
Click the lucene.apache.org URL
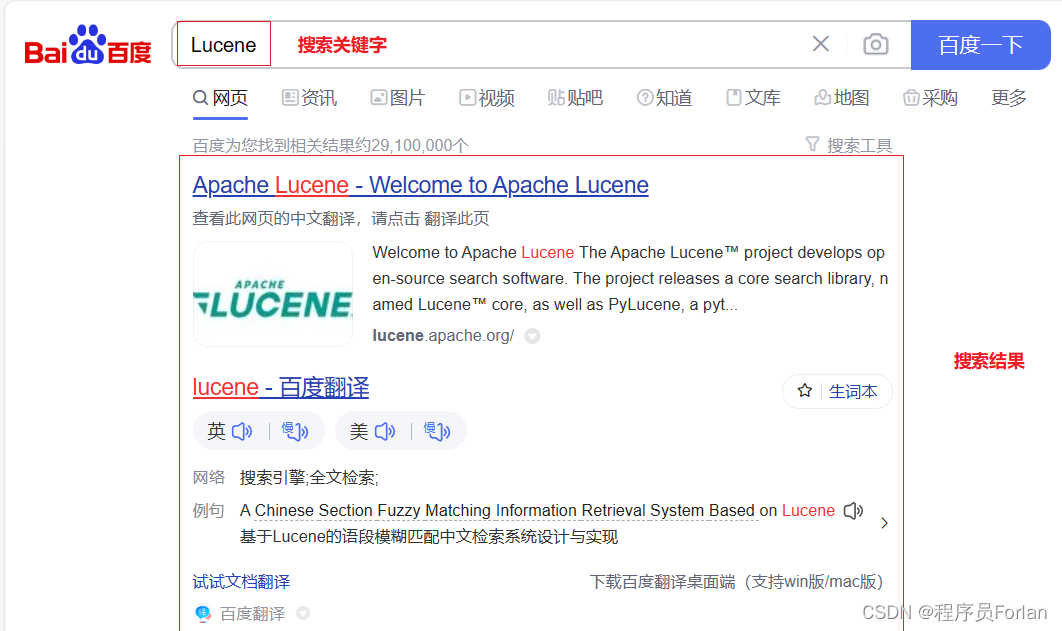(x=443, y=336)
